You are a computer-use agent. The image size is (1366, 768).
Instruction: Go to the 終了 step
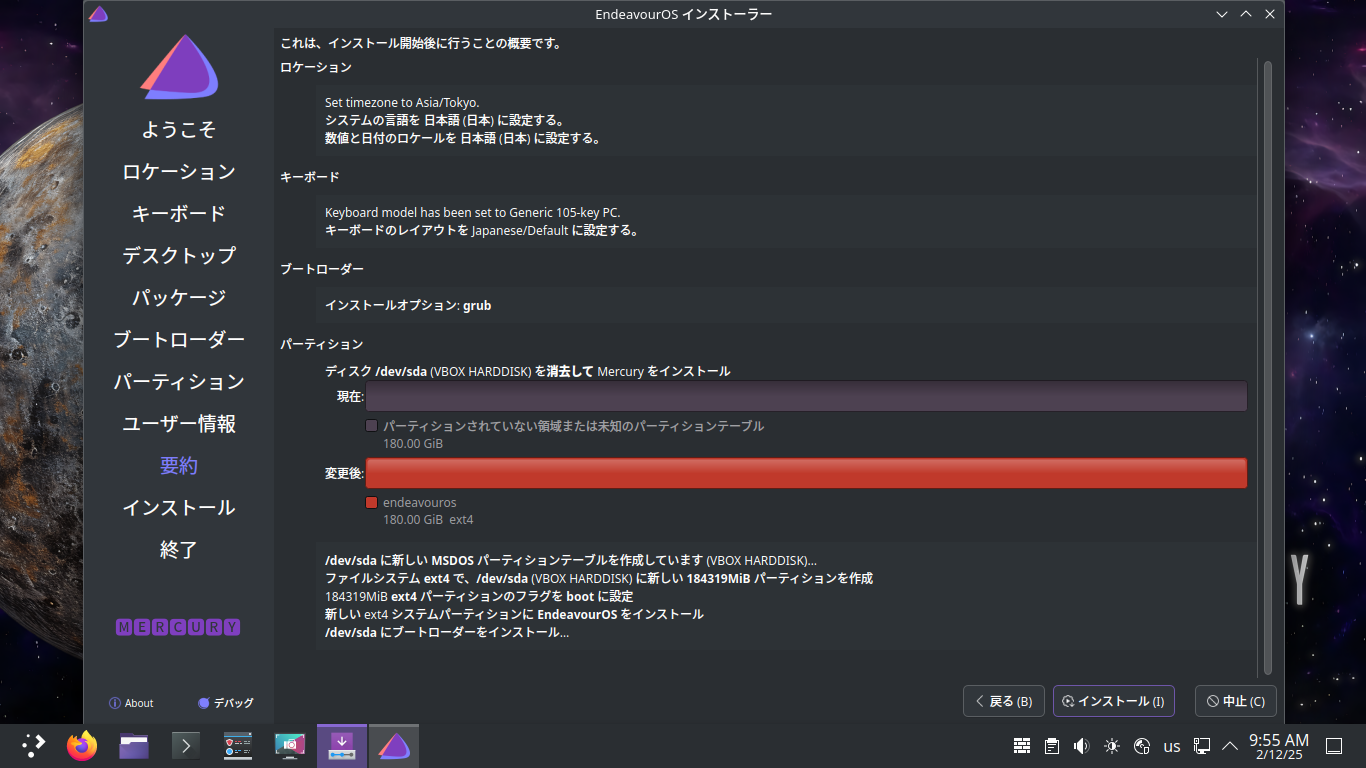(179, 550)
